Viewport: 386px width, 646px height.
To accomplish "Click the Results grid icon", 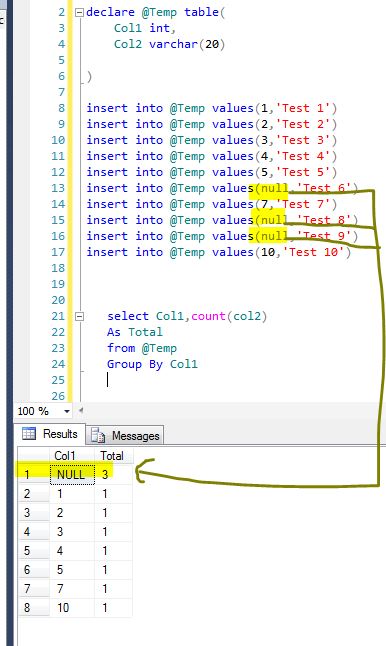I will pyautogui.click(x=29, y=434).
